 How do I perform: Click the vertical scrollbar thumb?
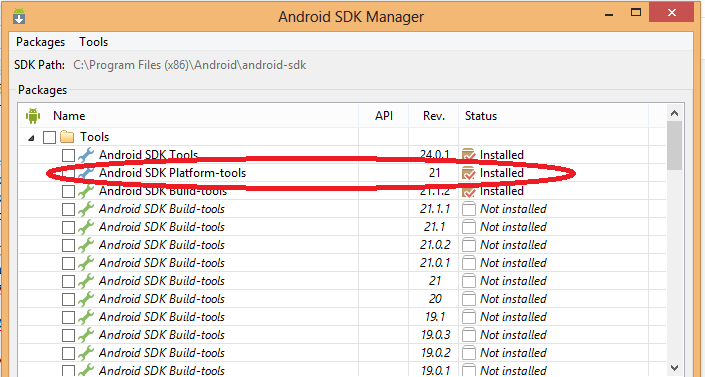674,145
